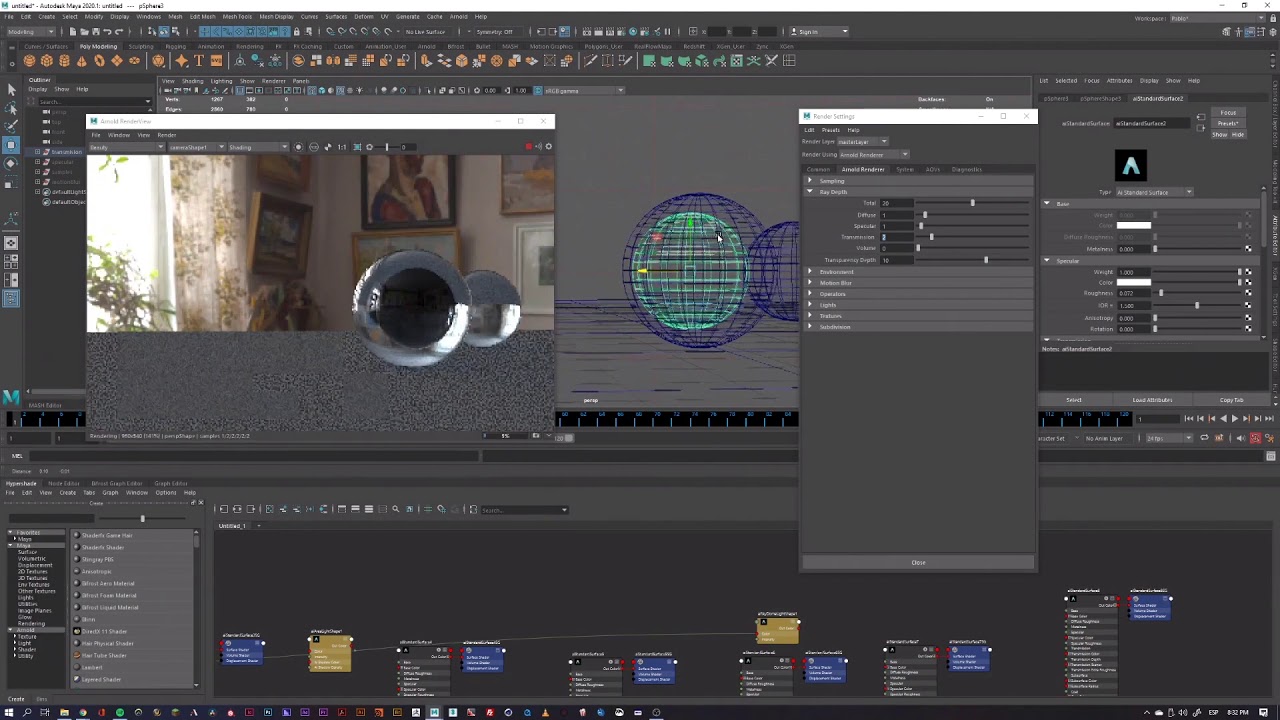Image resolution: width=1280 pixels, height=720 pixels.
Task: Open the Type Ai Standard Surface dropdown
Action: [x=1153, y=192]
